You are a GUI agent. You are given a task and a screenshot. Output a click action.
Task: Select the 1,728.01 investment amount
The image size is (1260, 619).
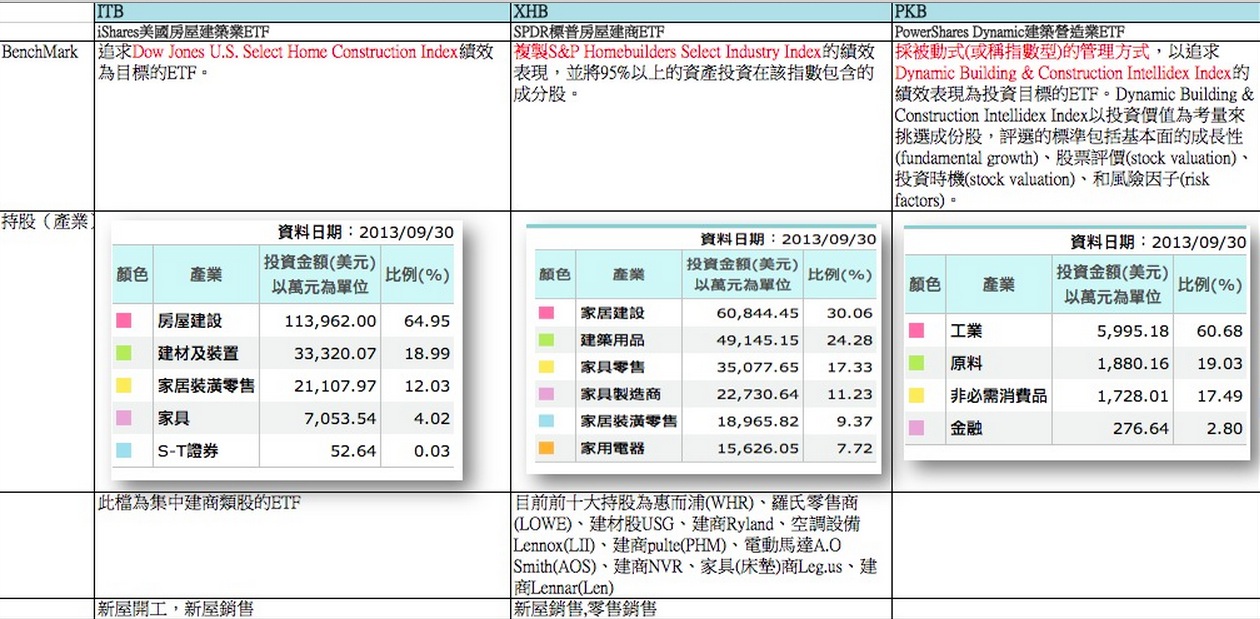[1131, 396]
